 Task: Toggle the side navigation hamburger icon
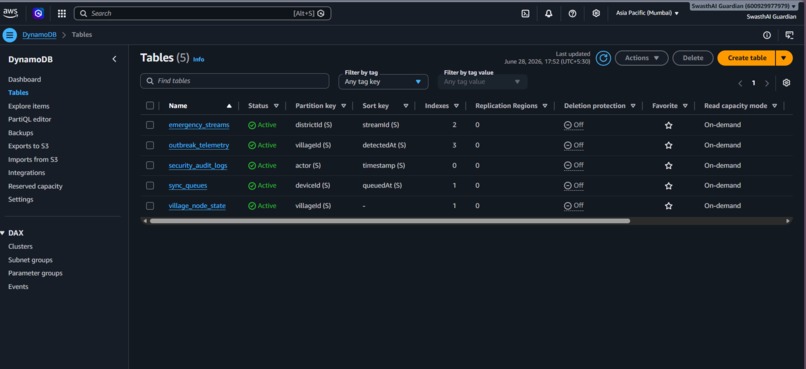(x=10, y=35)
